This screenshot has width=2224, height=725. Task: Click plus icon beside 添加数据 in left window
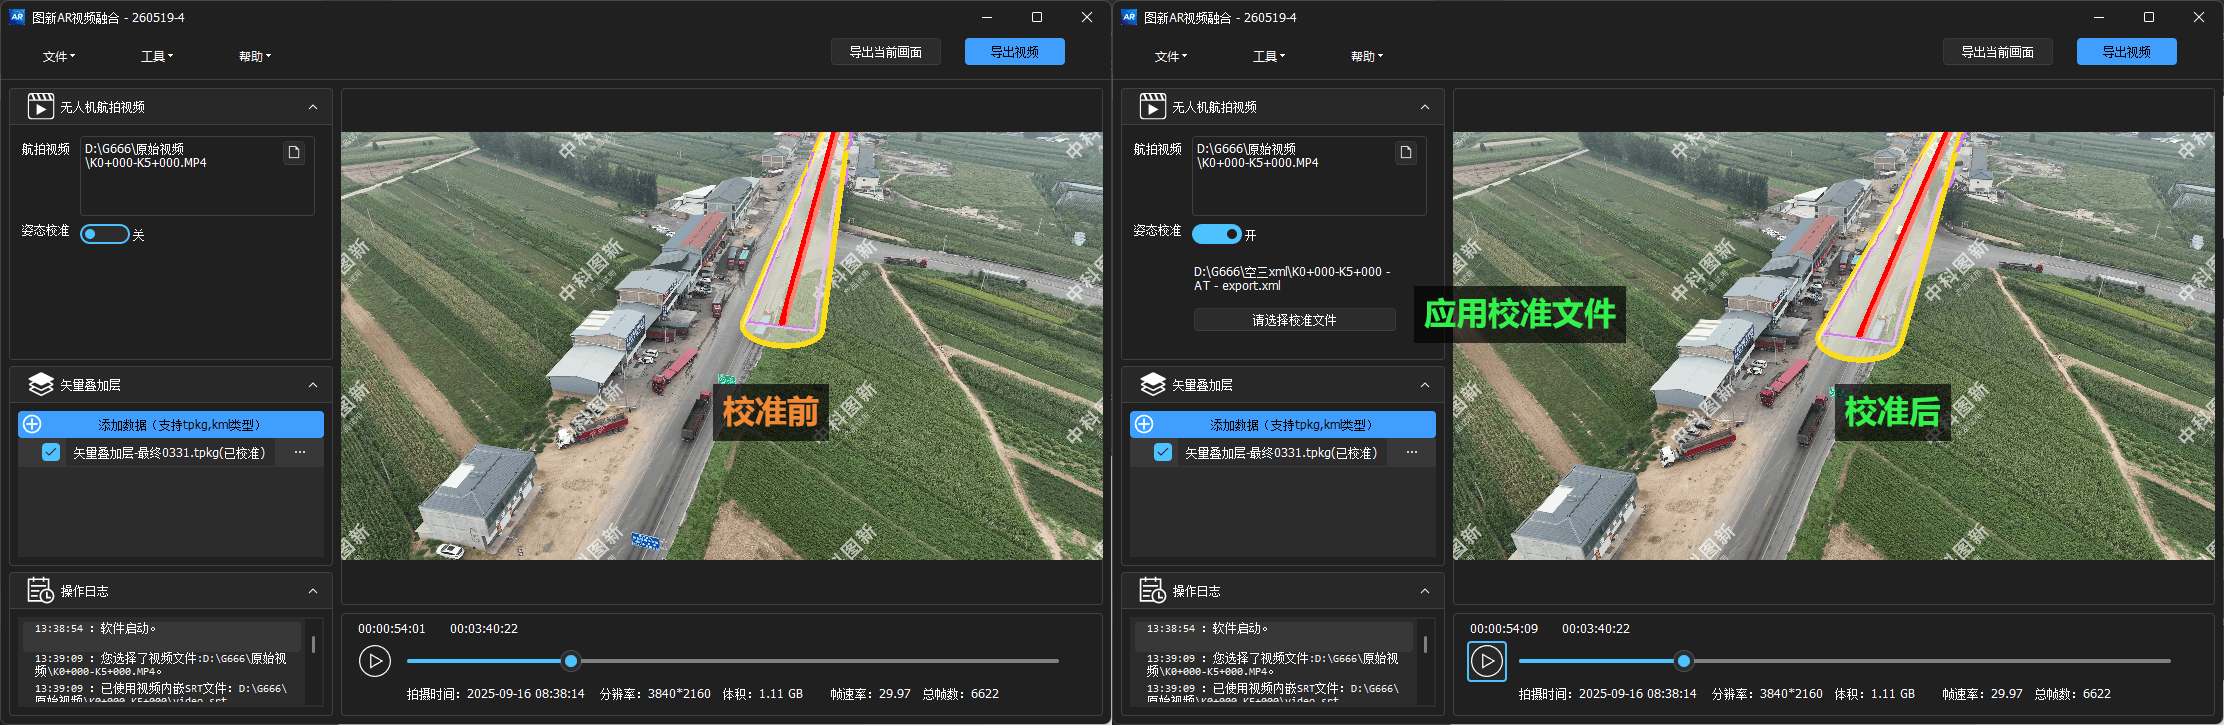point(32,424)
